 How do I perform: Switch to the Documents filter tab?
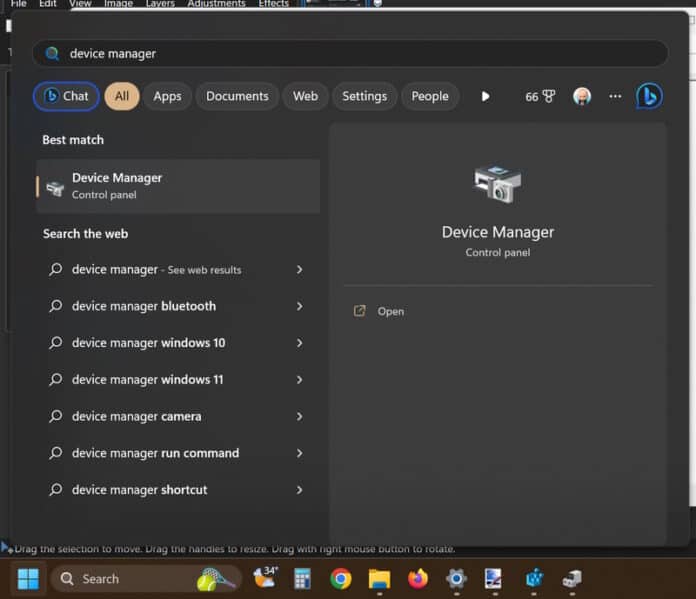(x=237, y=96)
